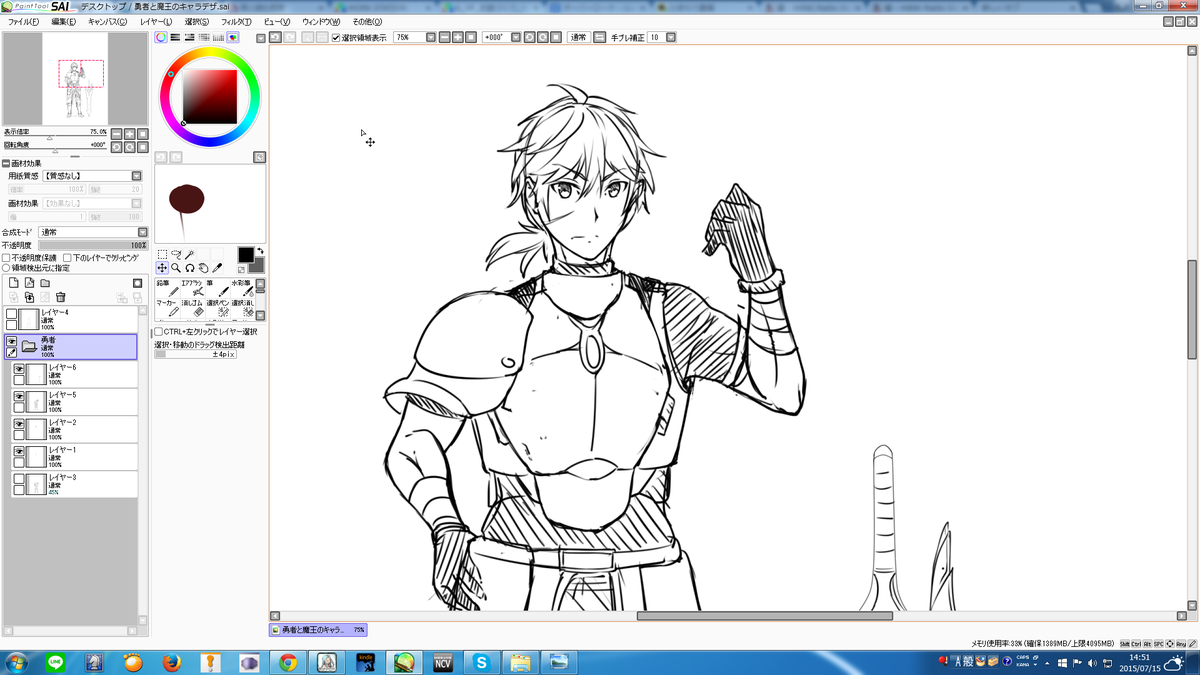The height and width of the screenshot is (675, 1200).
Task: Click the 通常 view mode button
Action: click(578, 37)
